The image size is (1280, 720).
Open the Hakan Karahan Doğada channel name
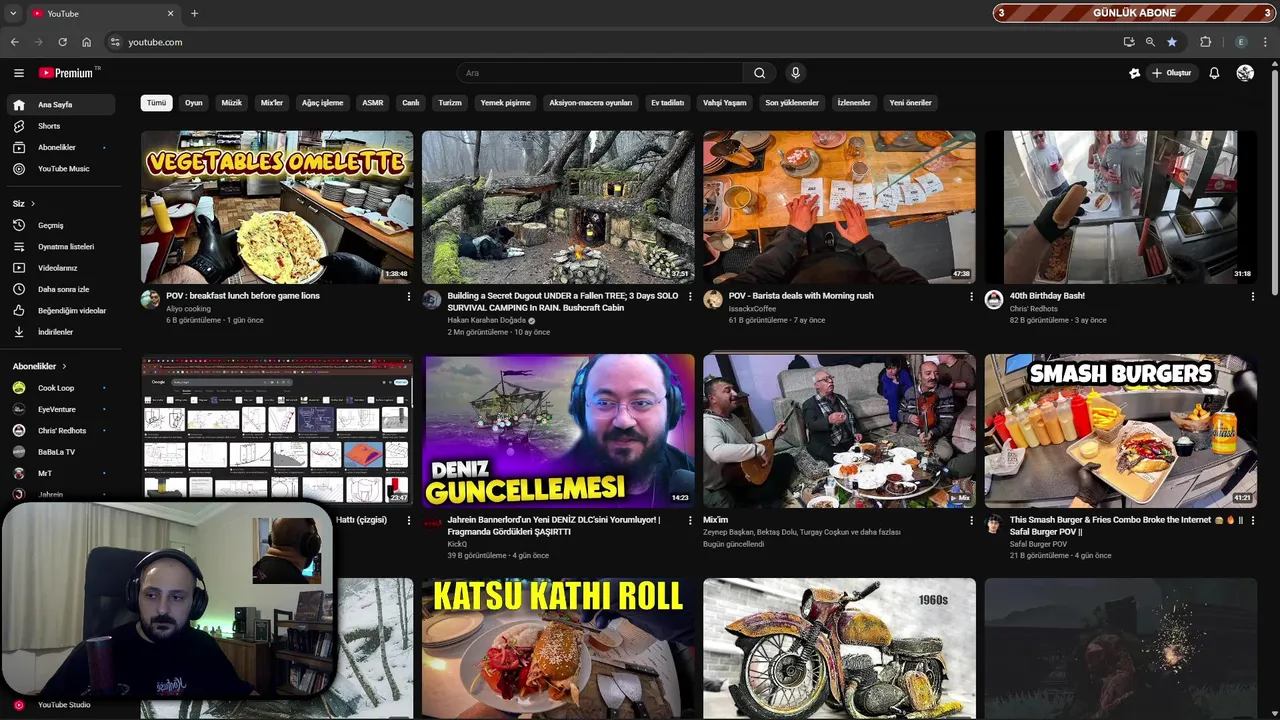pyautogui.click(x=486, y=320)
